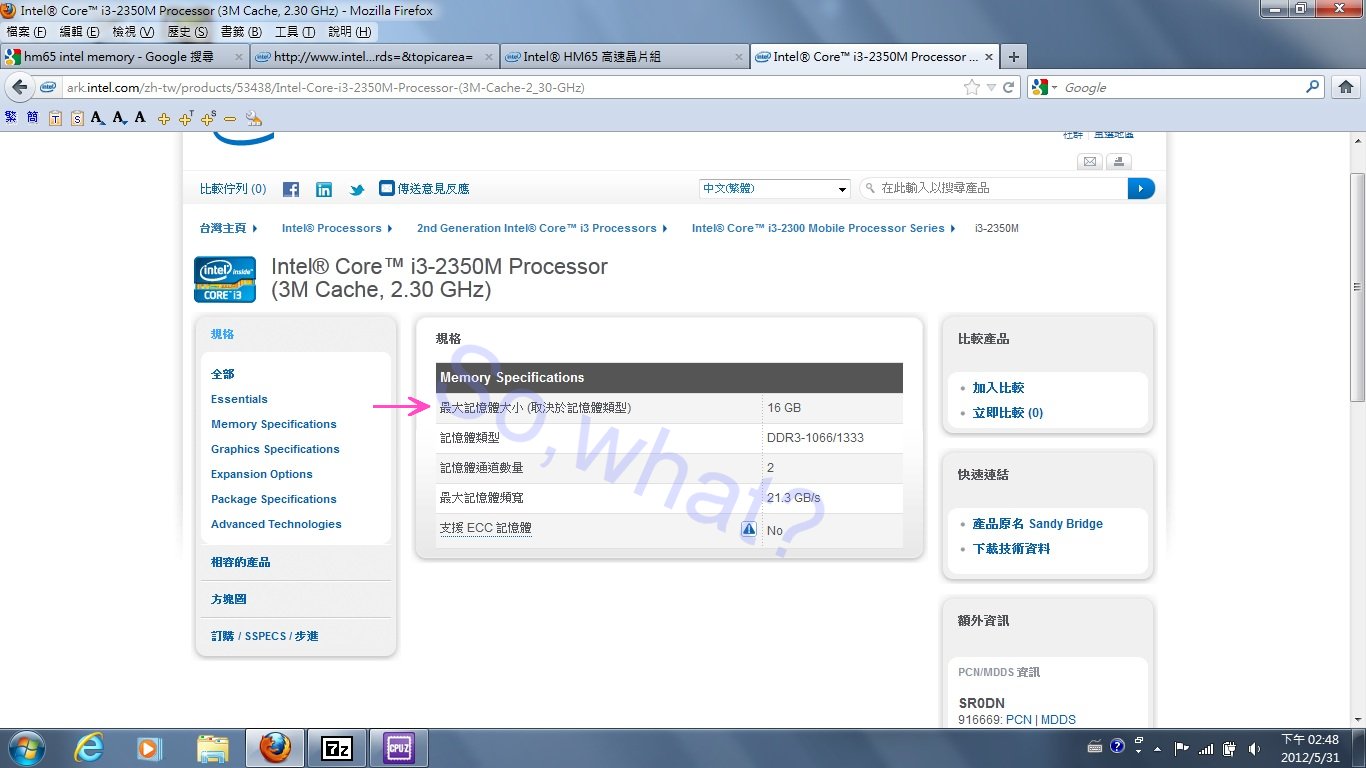Share the page via the LinkedIn icon
Screen dimensions: 1366x768
324,189
